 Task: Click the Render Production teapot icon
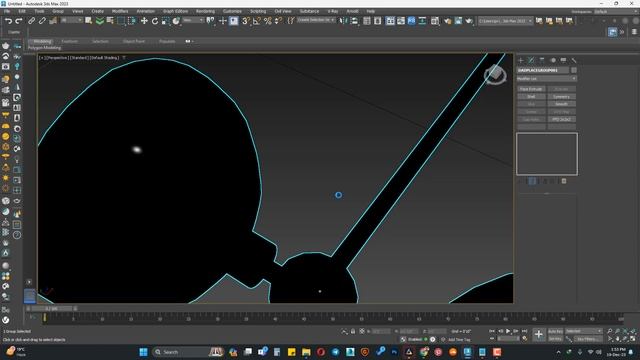[469, 21]
